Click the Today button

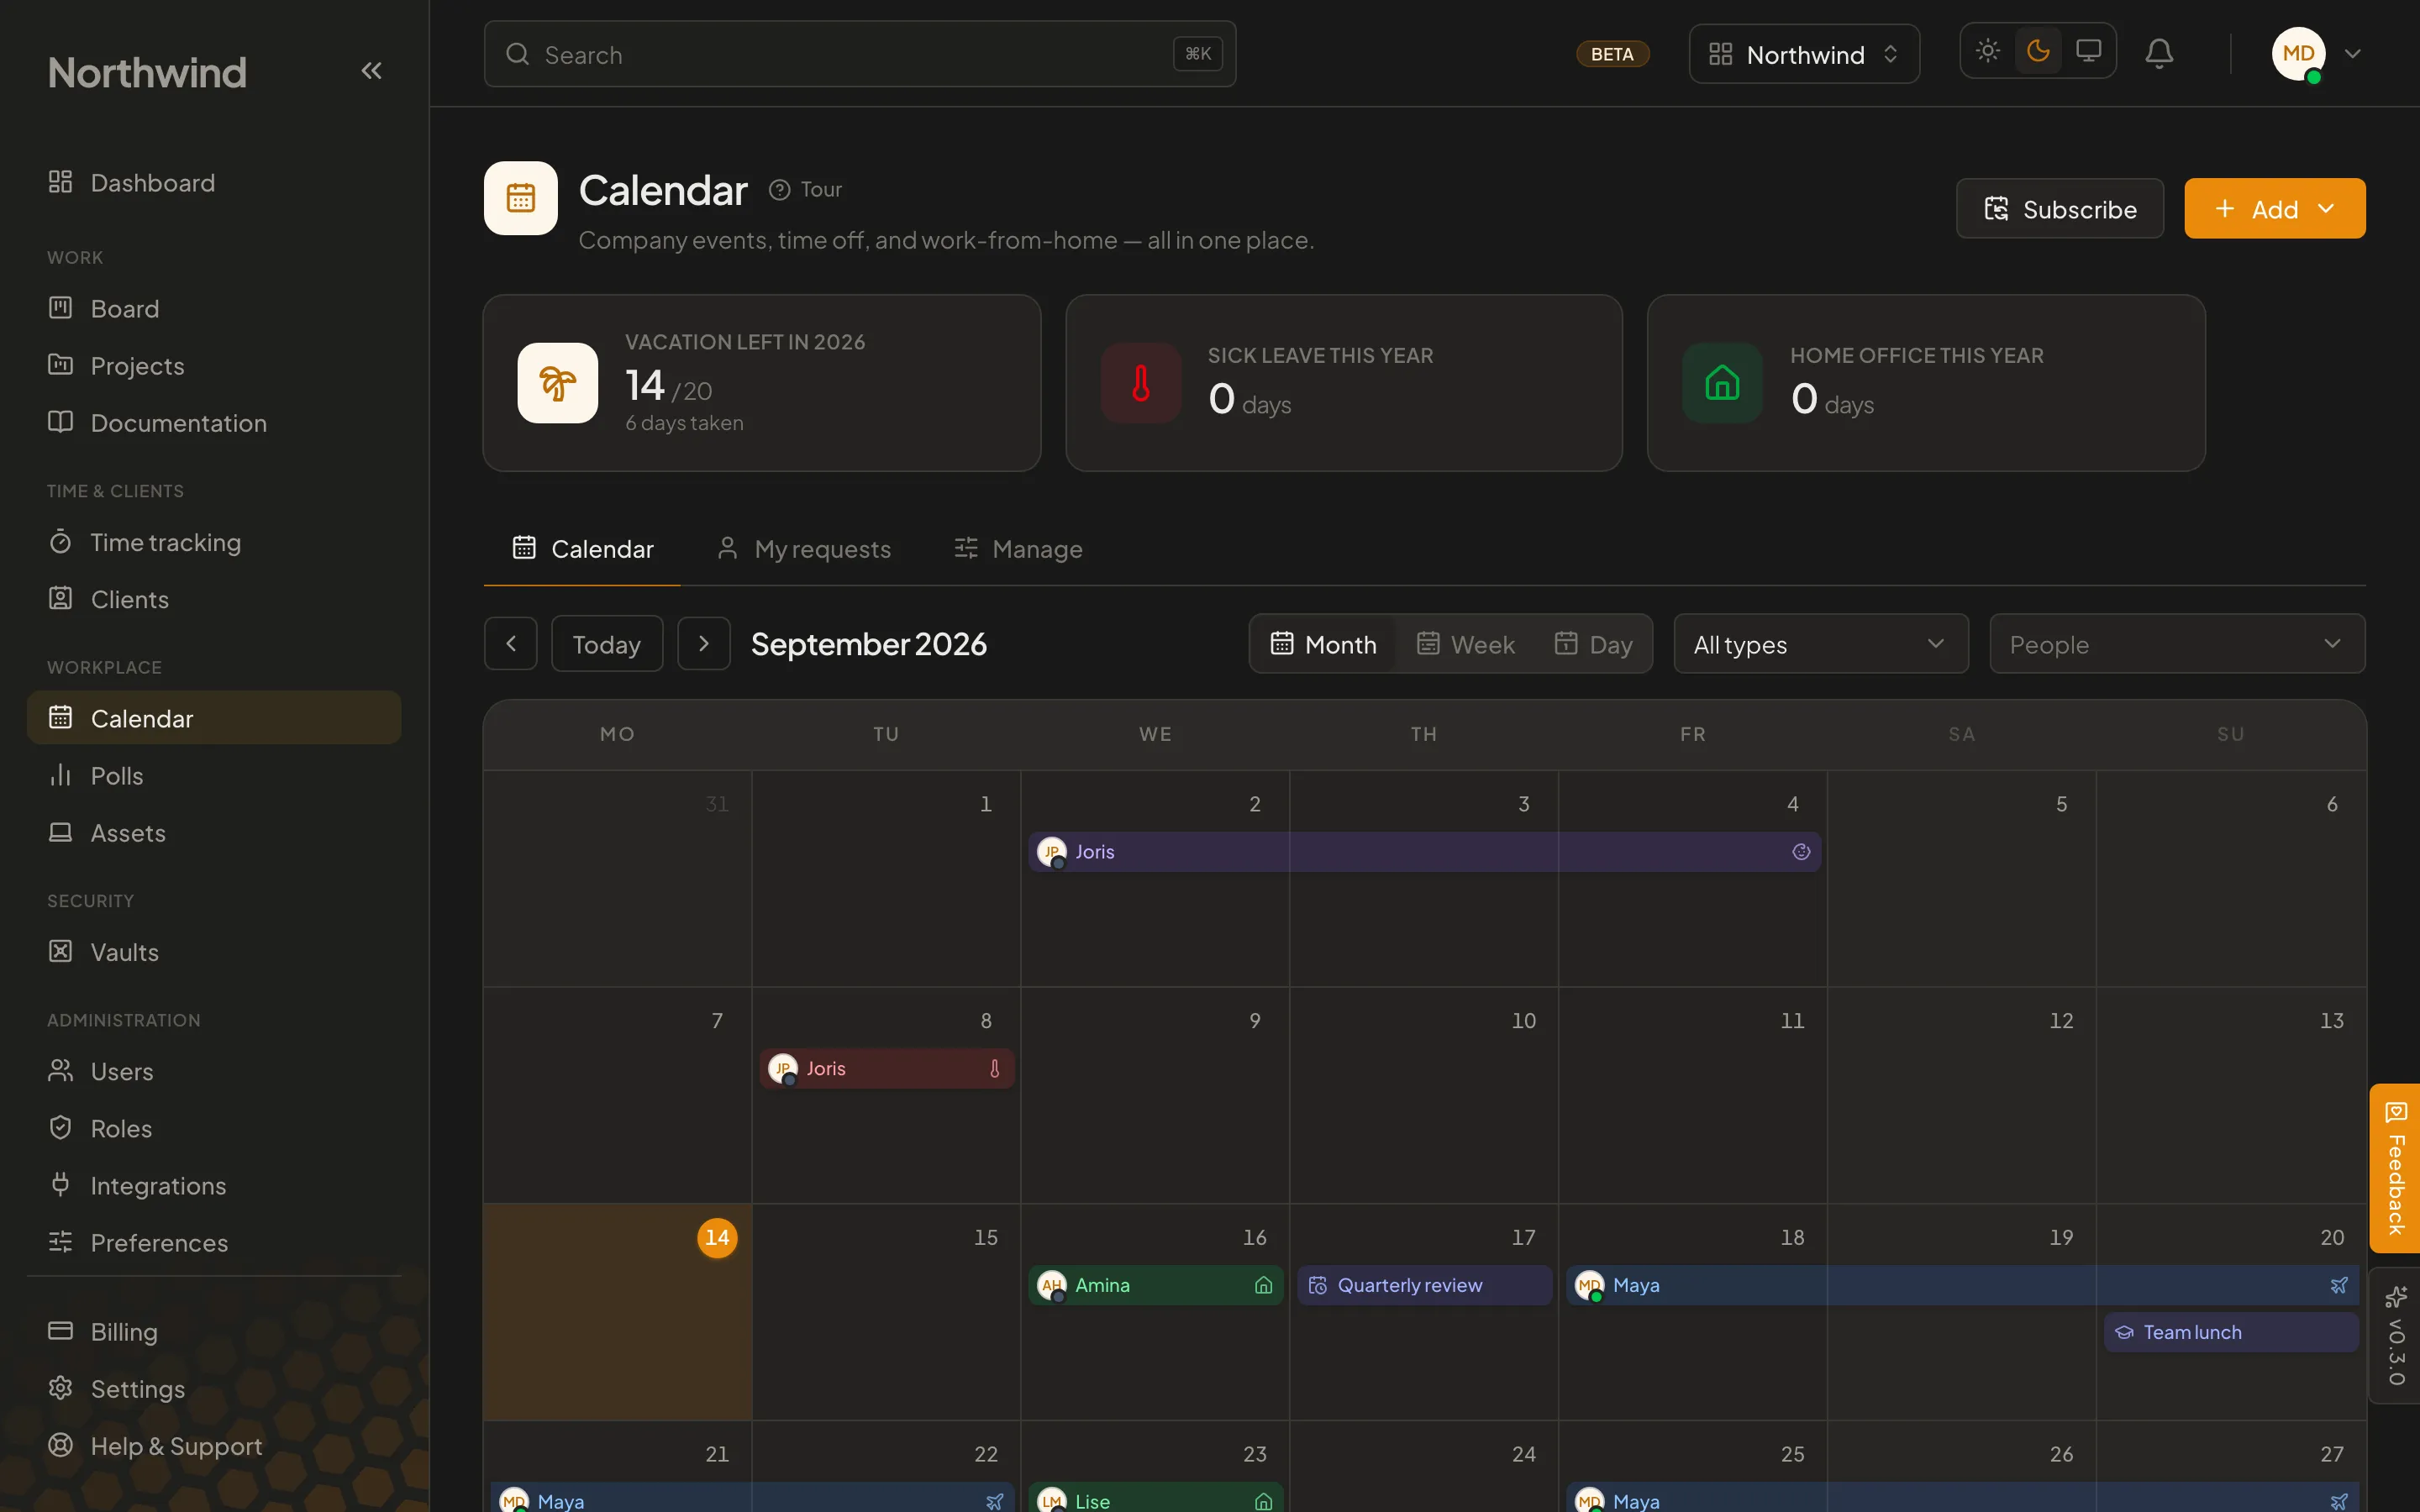[607, 644]
